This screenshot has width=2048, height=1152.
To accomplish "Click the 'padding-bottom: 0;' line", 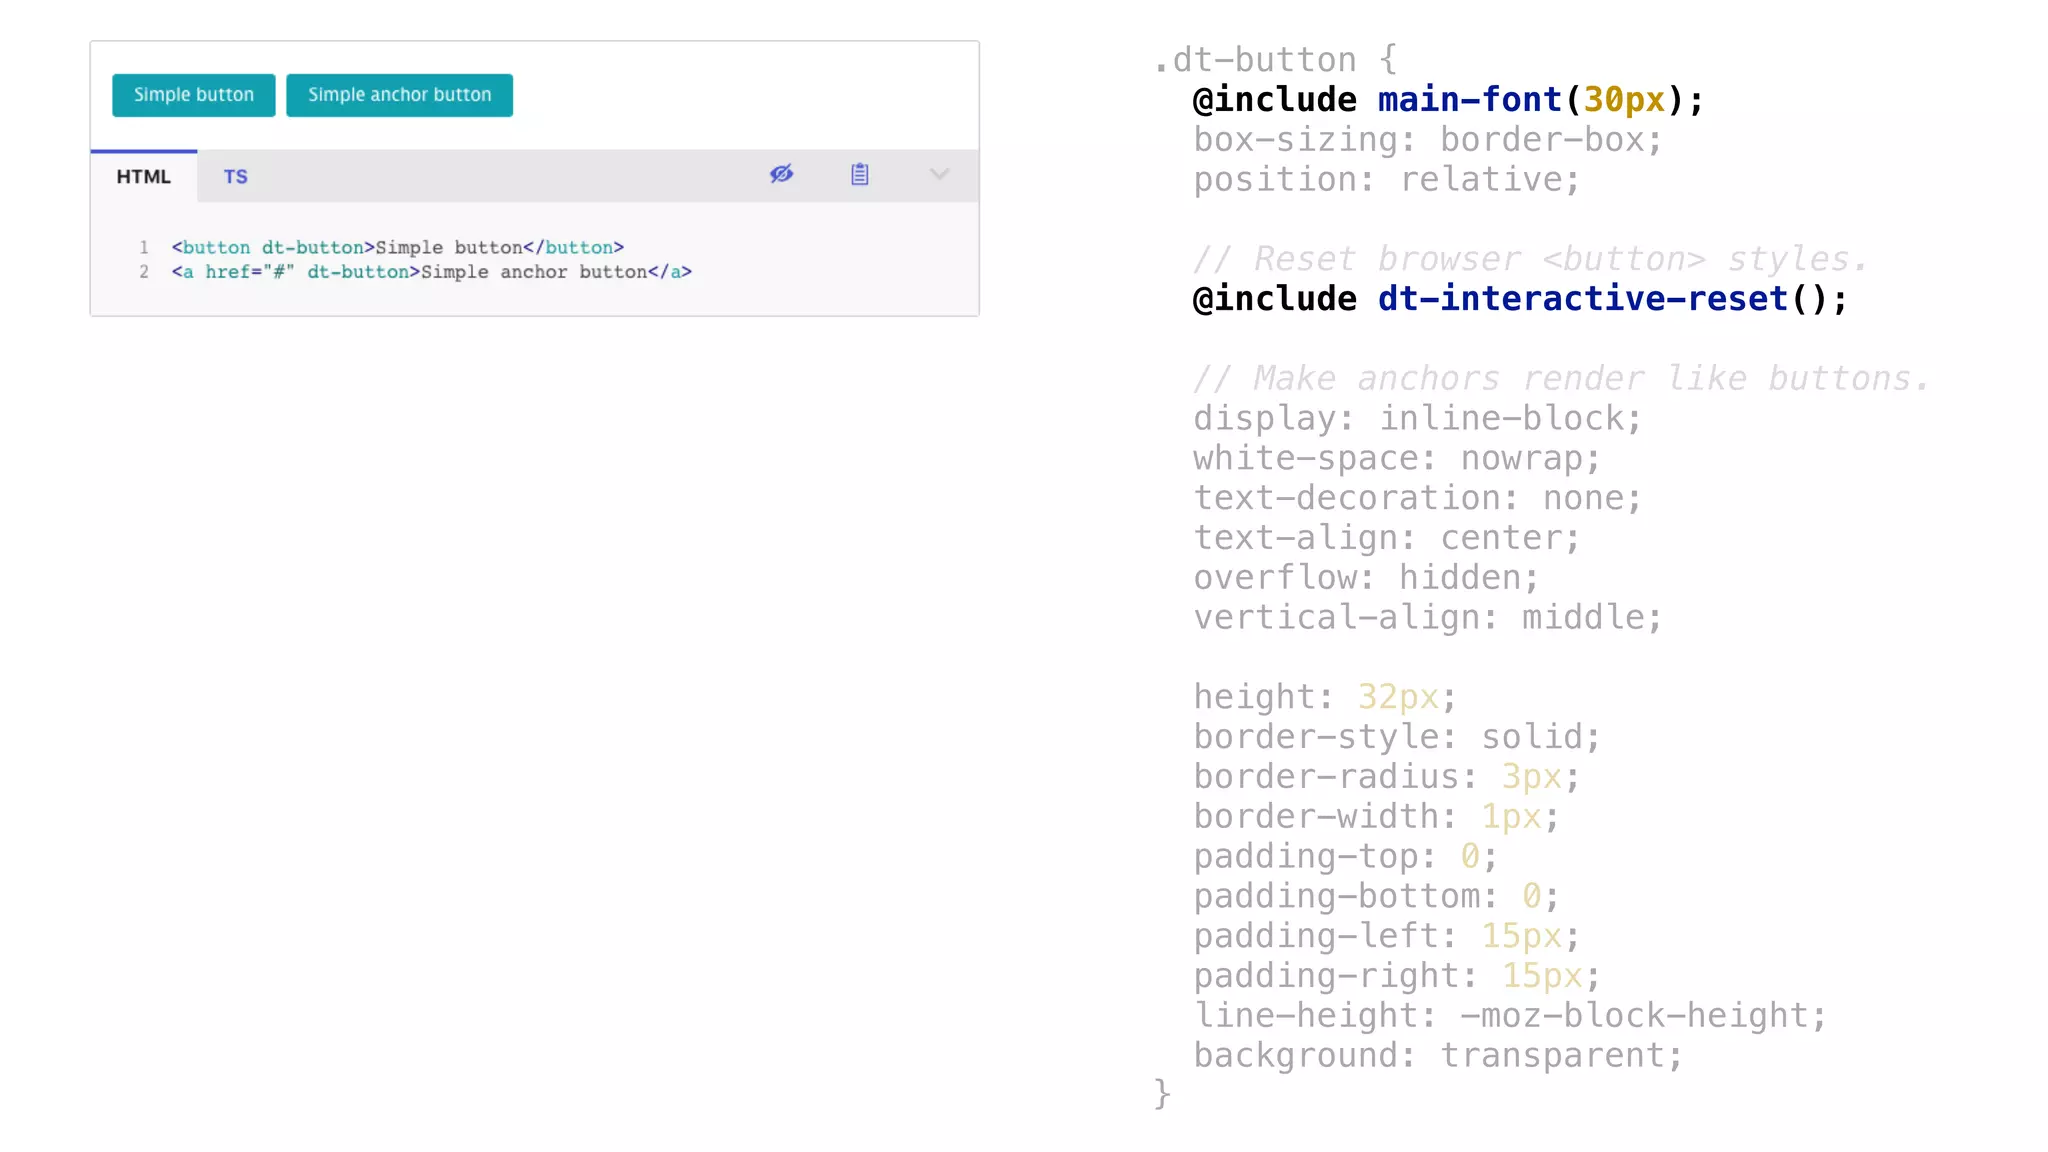I will coord(1376,897).
